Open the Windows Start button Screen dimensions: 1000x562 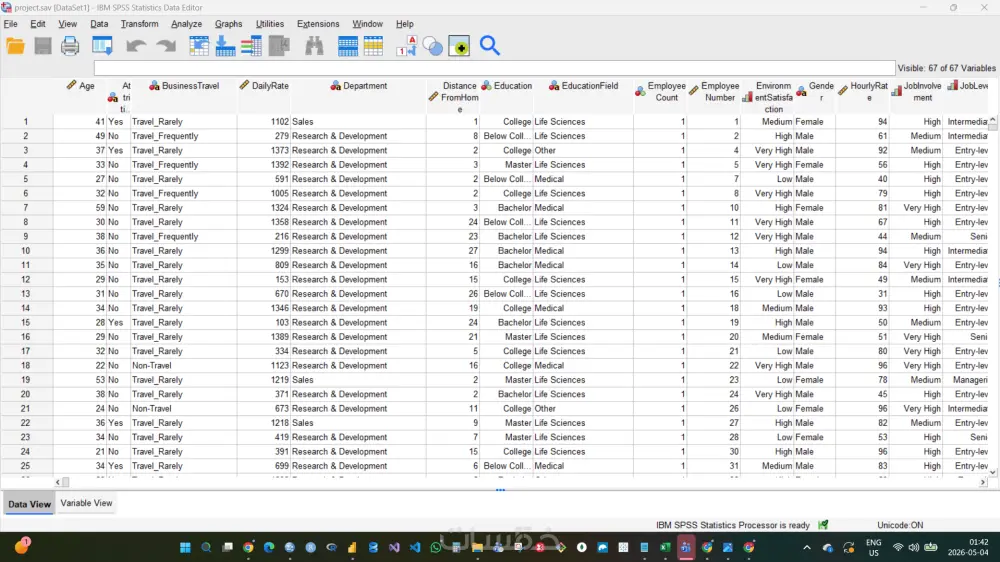click(x=185, y=547)
